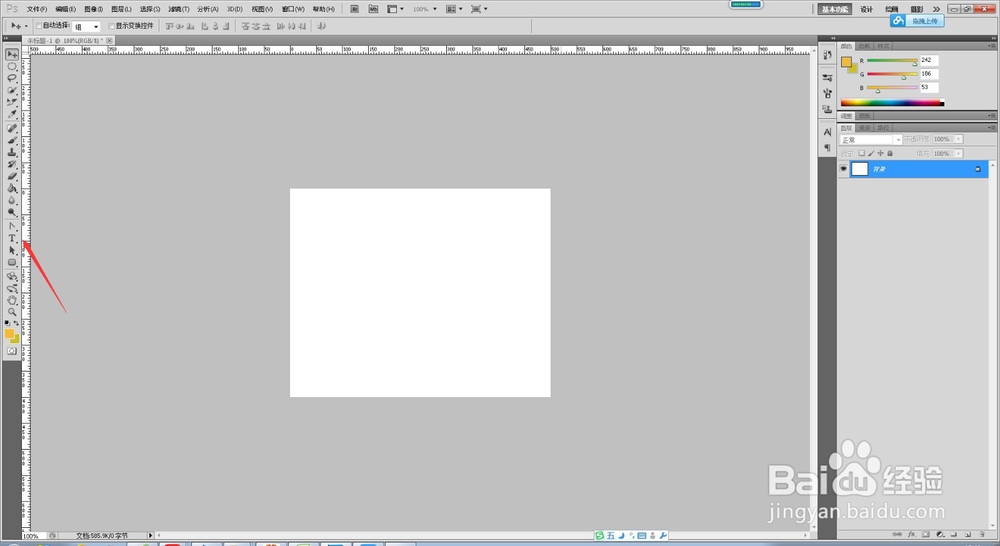Activate the Essentials workspace button
The width and height of the screenshot is (1000, 546).
(835, 9)
